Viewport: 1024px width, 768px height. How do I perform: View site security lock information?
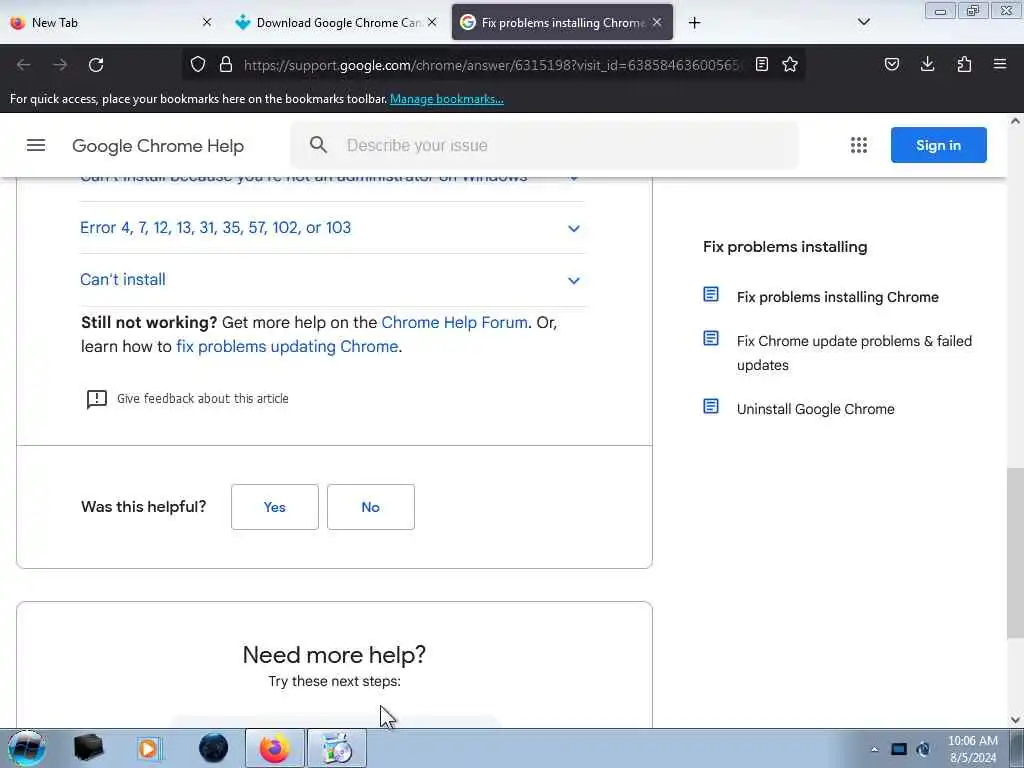[226, 64]
